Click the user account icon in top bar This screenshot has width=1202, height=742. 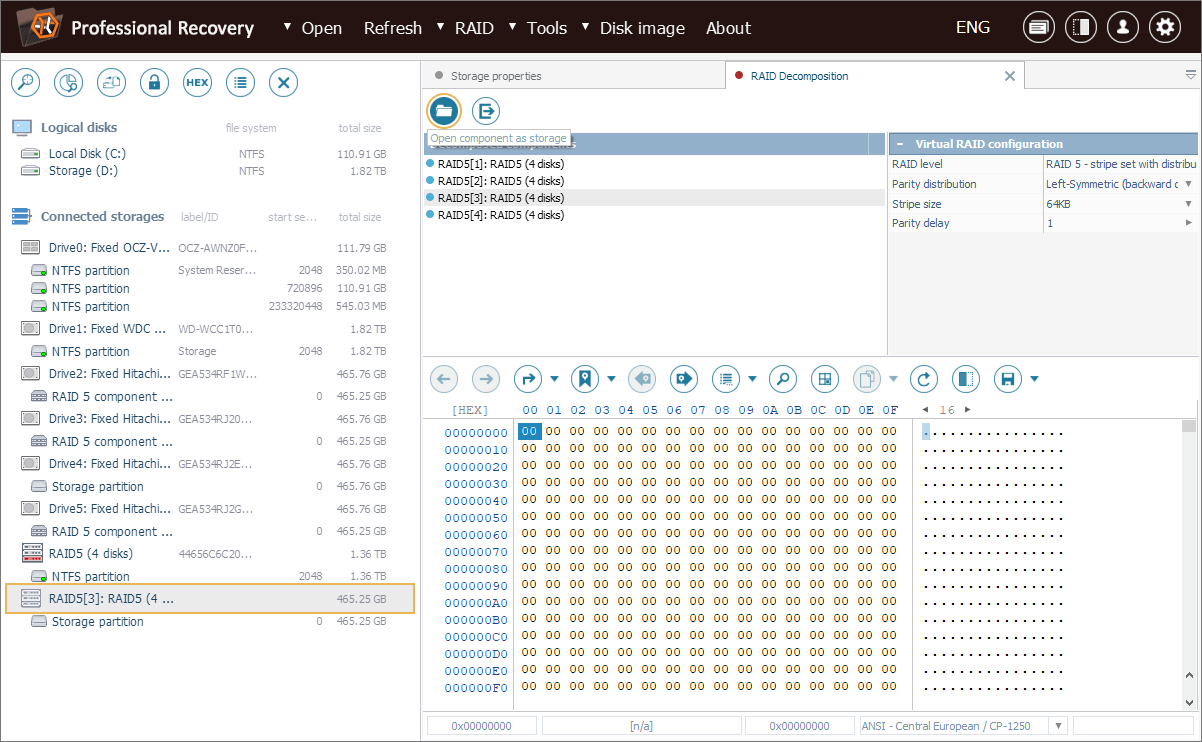point(1122,28)
